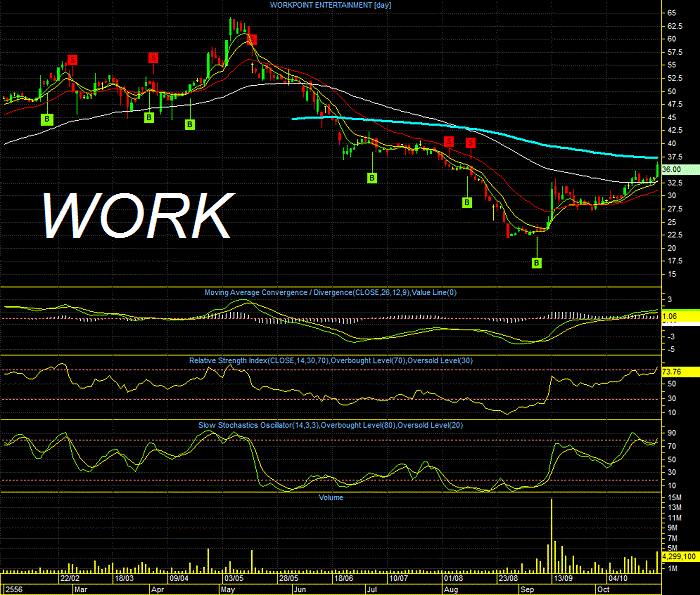
Task: Click the 1.06 MACD value label
Action: (x=680, y=316)
